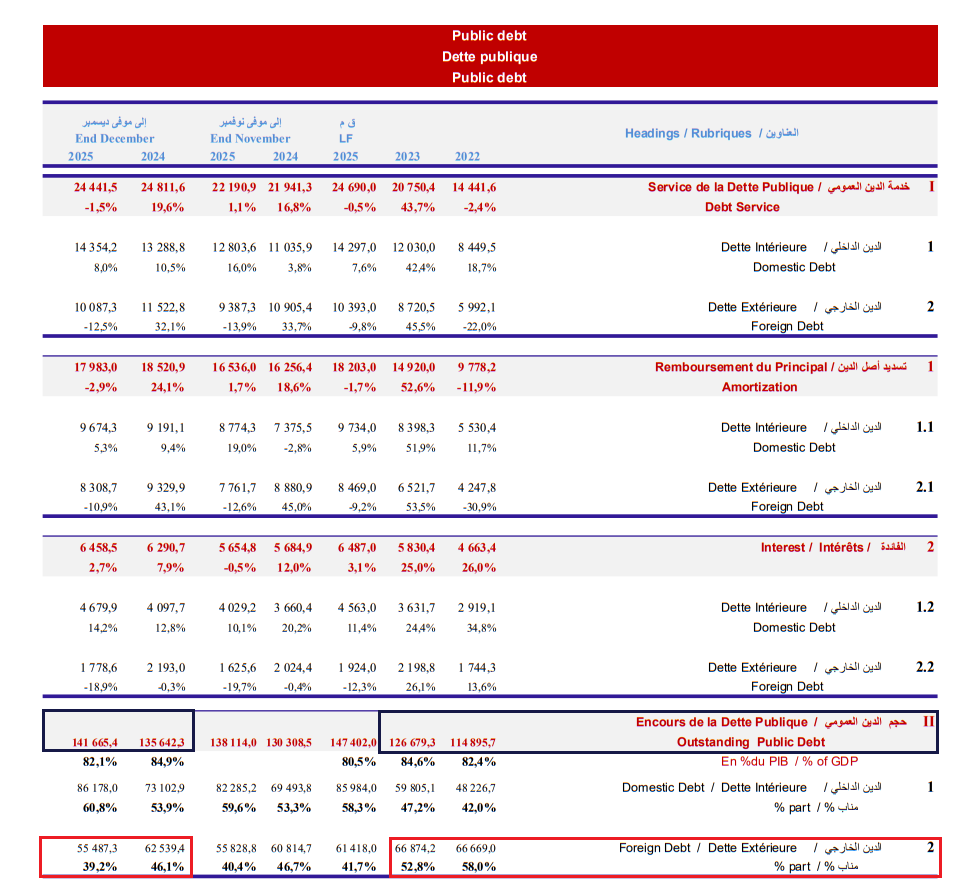979x889 pixels.
Task: Click the "End December" column header
Action: point(115,139)
